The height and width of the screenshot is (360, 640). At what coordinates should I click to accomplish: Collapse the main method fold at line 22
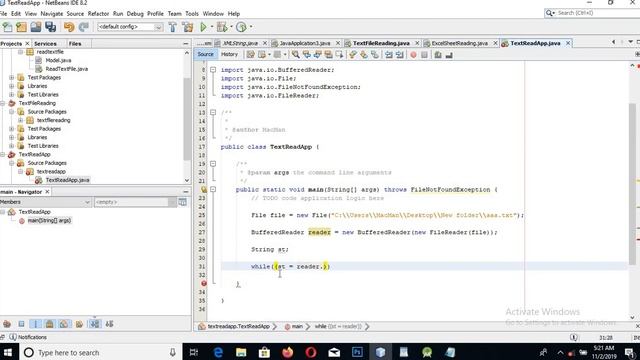click(x=213, y=189)
